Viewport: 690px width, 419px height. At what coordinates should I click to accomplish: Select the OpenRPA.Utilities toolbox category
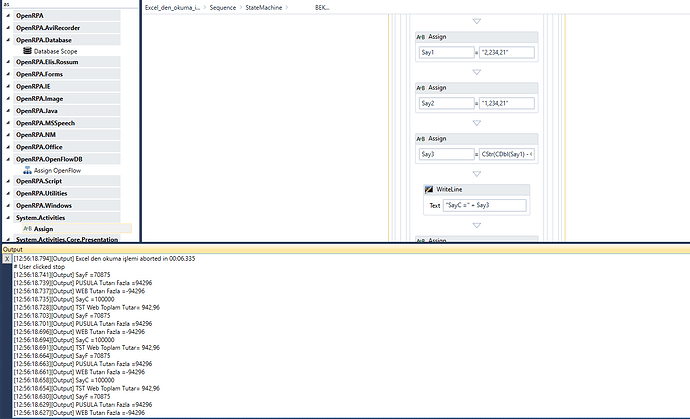[x=66, y=193]
